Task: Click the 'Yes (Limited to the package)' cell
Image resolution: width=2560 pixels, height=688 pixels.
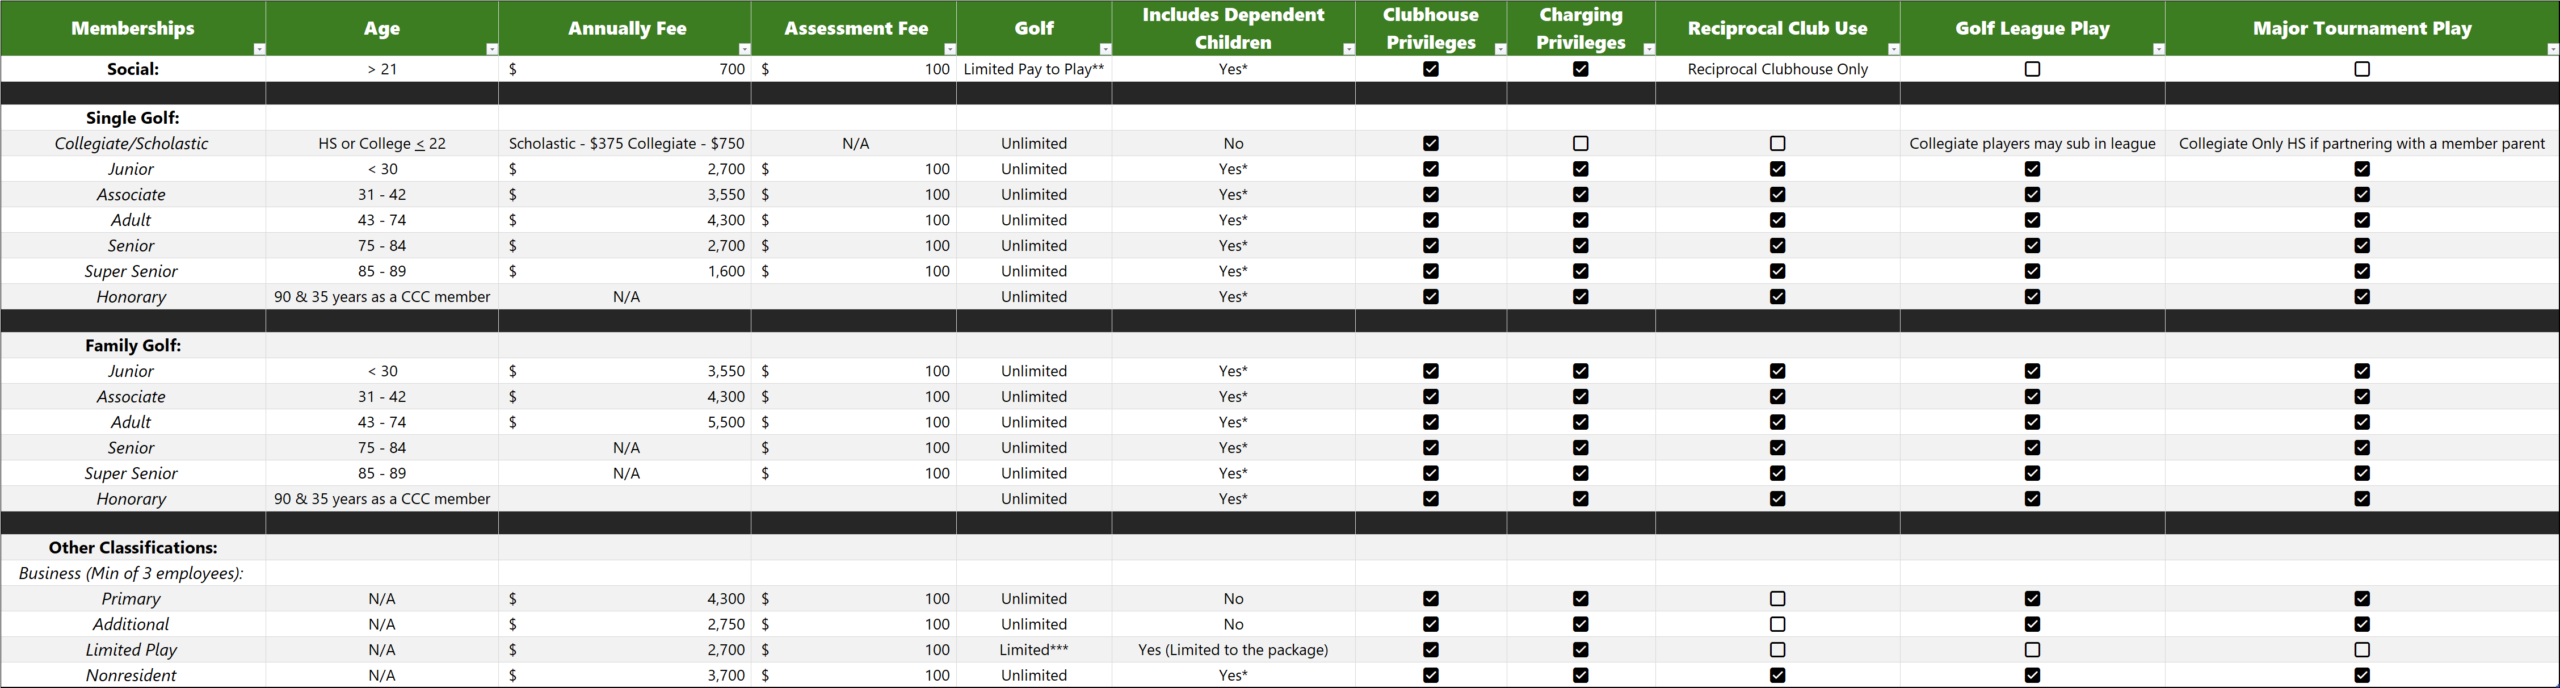Action: click(1233, 650)
